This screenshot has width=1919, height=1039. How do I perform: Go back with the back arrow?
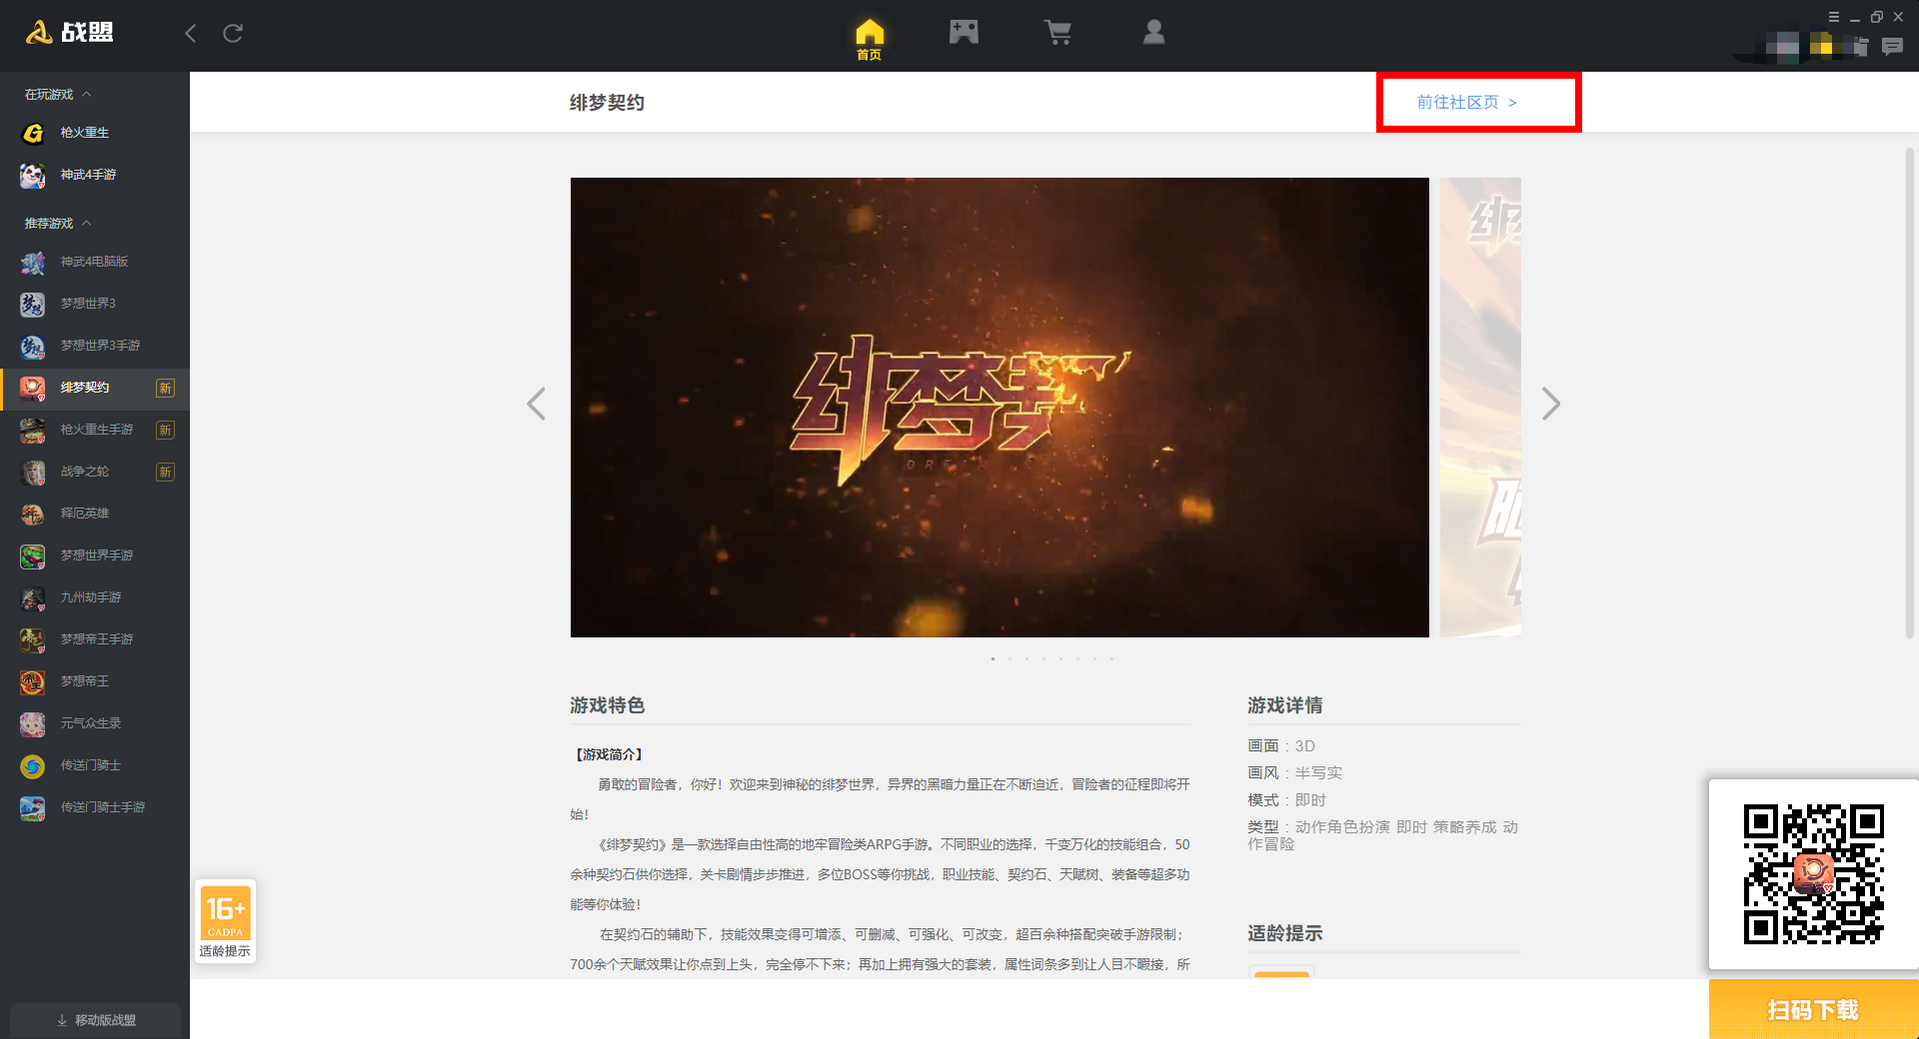click(190, 33)
